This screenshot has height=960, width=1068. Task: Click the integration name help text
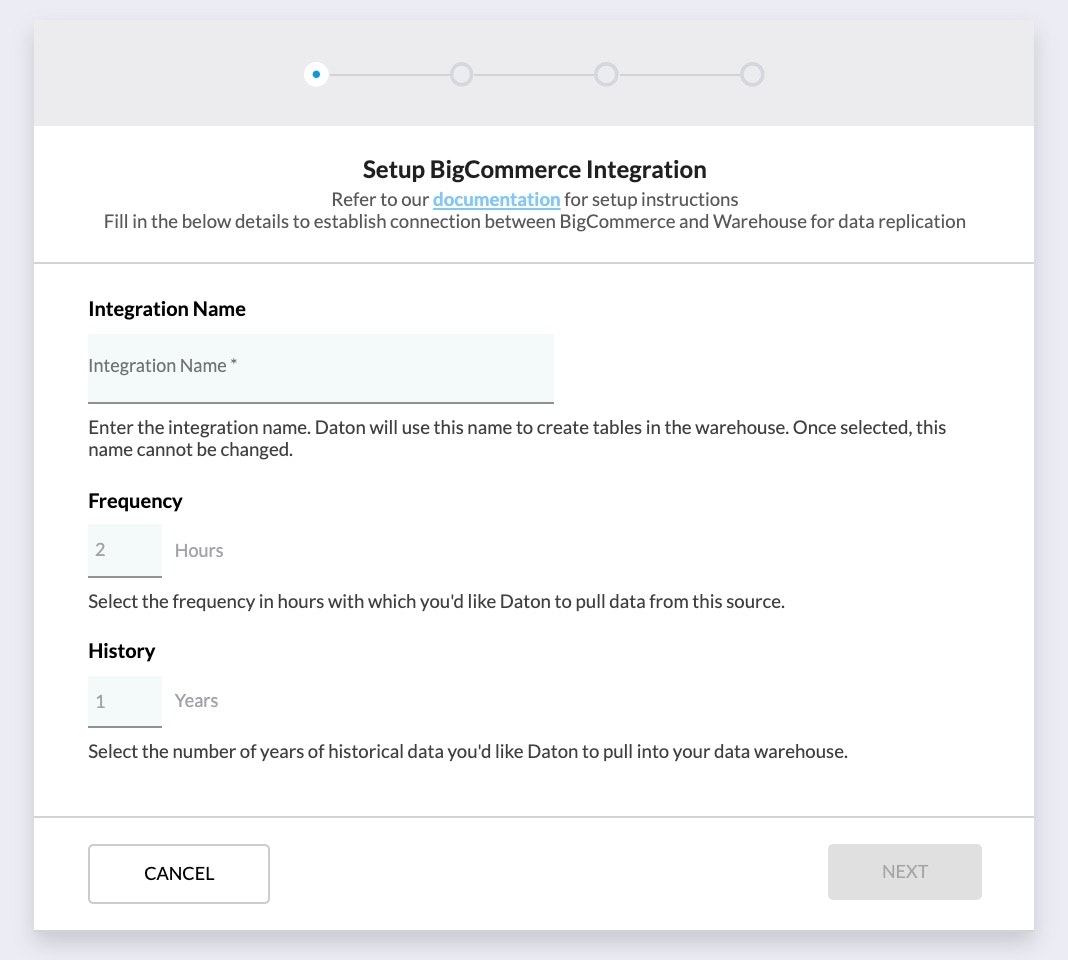(x=516, y=438)
